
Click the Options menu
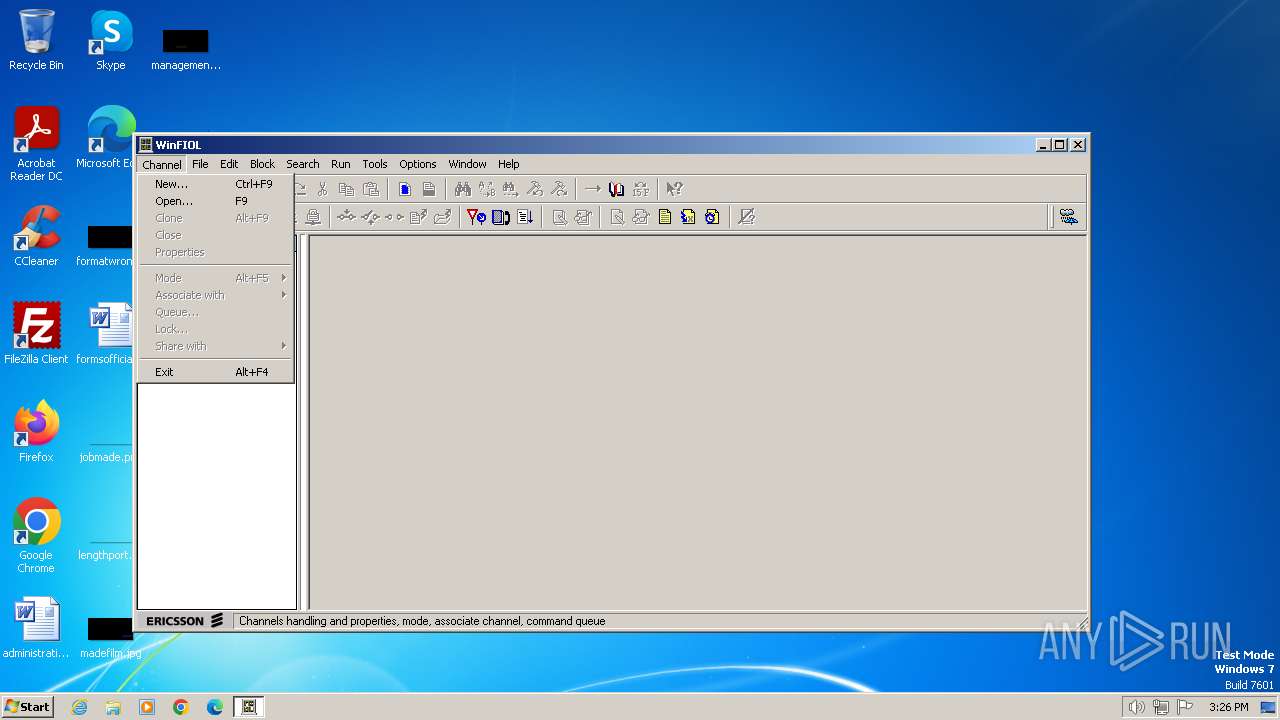pos(418,164)
